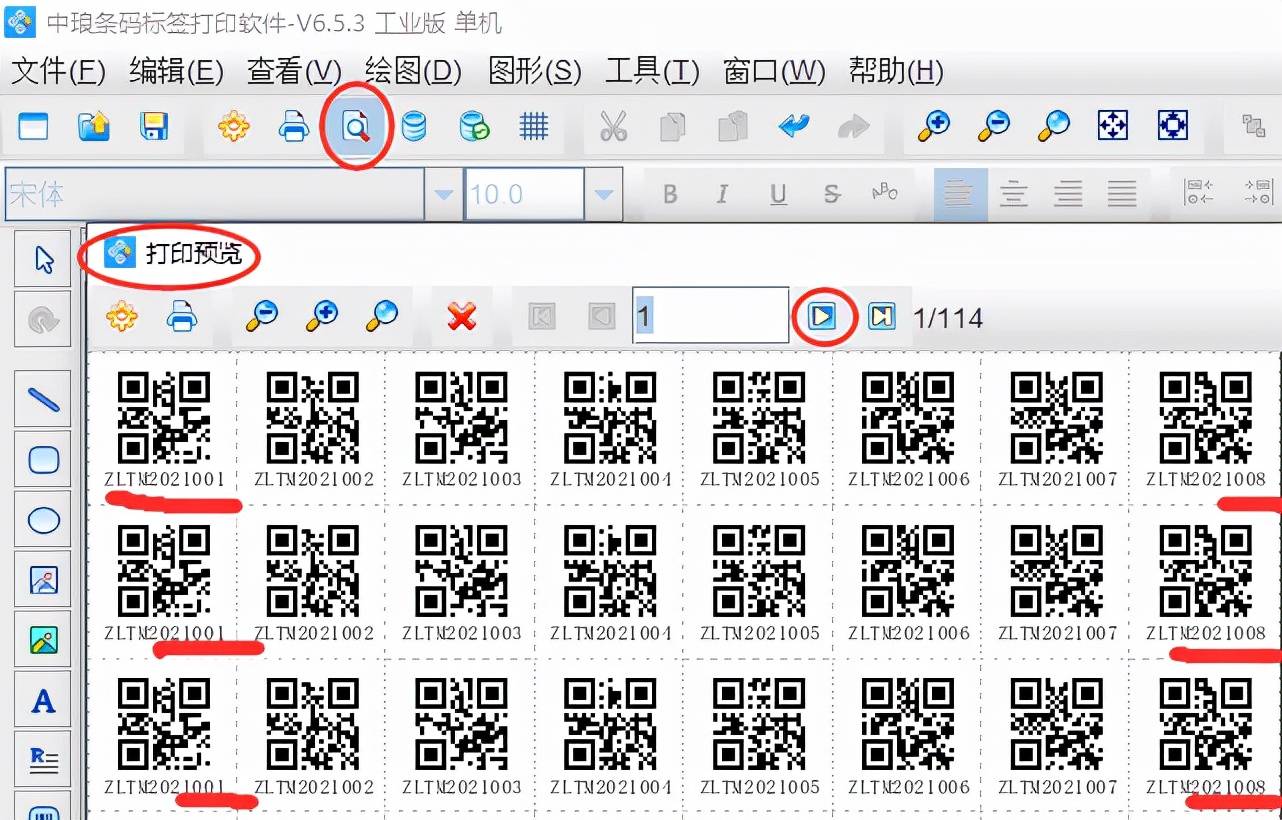Click the grid display icon
Viewport: 1282px width, 820px height.
[x=534, y=126]
